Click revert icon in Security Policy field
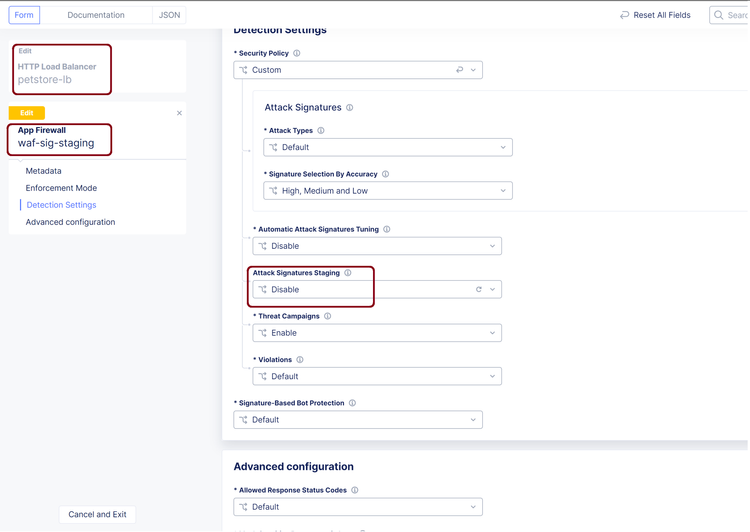This screenshot has width=750, height=532. coord(460,70)
